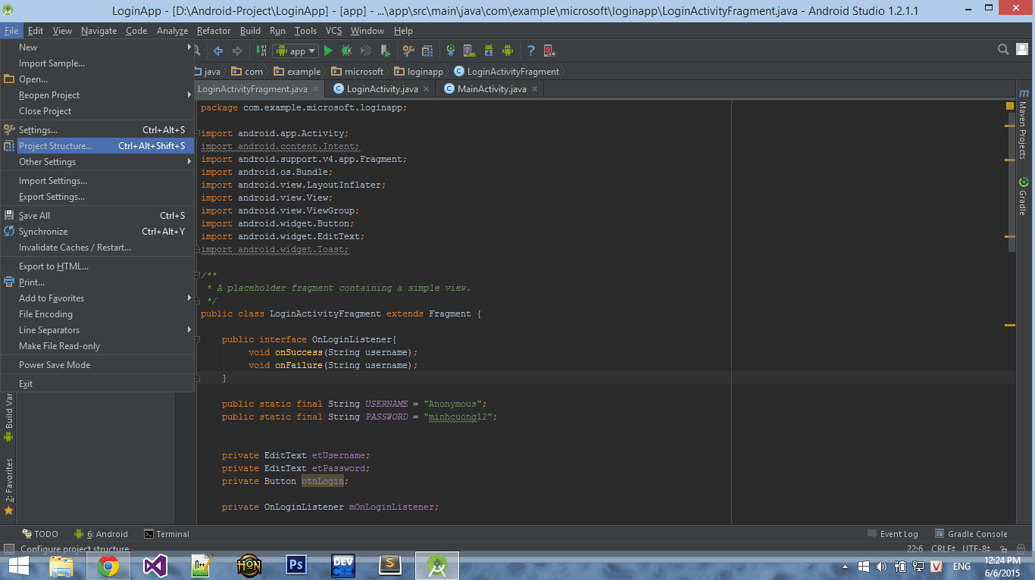1035x580 pixels.
Task: Click the Attach debugger to Android process icon
Action: [x=385, y=51]
